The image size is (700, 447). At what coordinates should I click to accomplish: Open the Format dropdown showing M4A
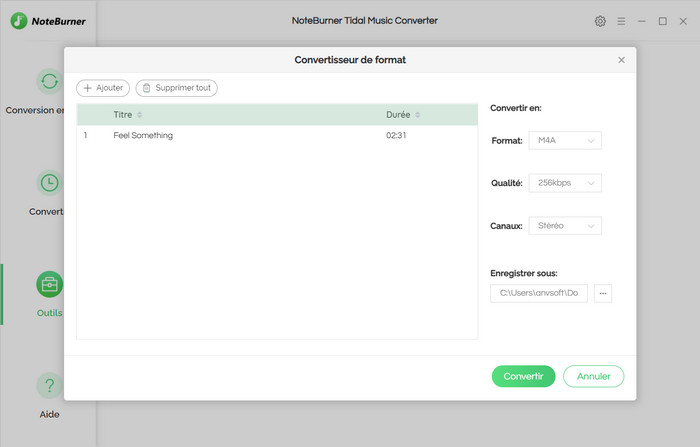coord(565,140)
